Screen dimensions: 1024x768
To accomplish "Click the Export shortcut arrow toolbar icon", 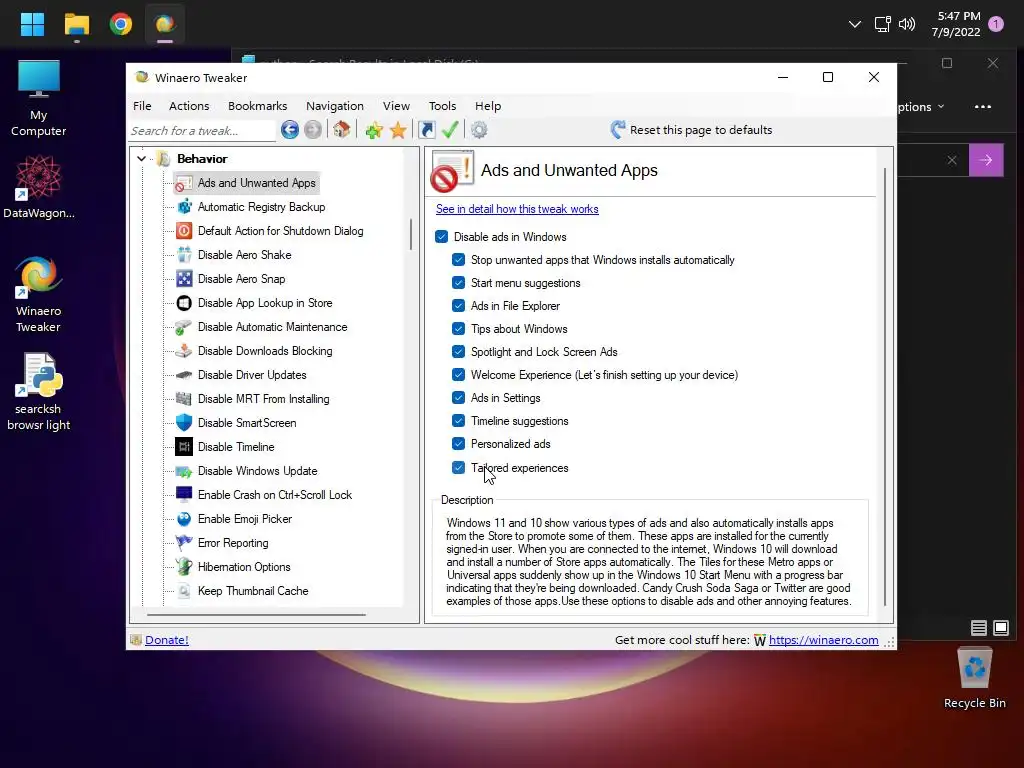I will 426,130.
